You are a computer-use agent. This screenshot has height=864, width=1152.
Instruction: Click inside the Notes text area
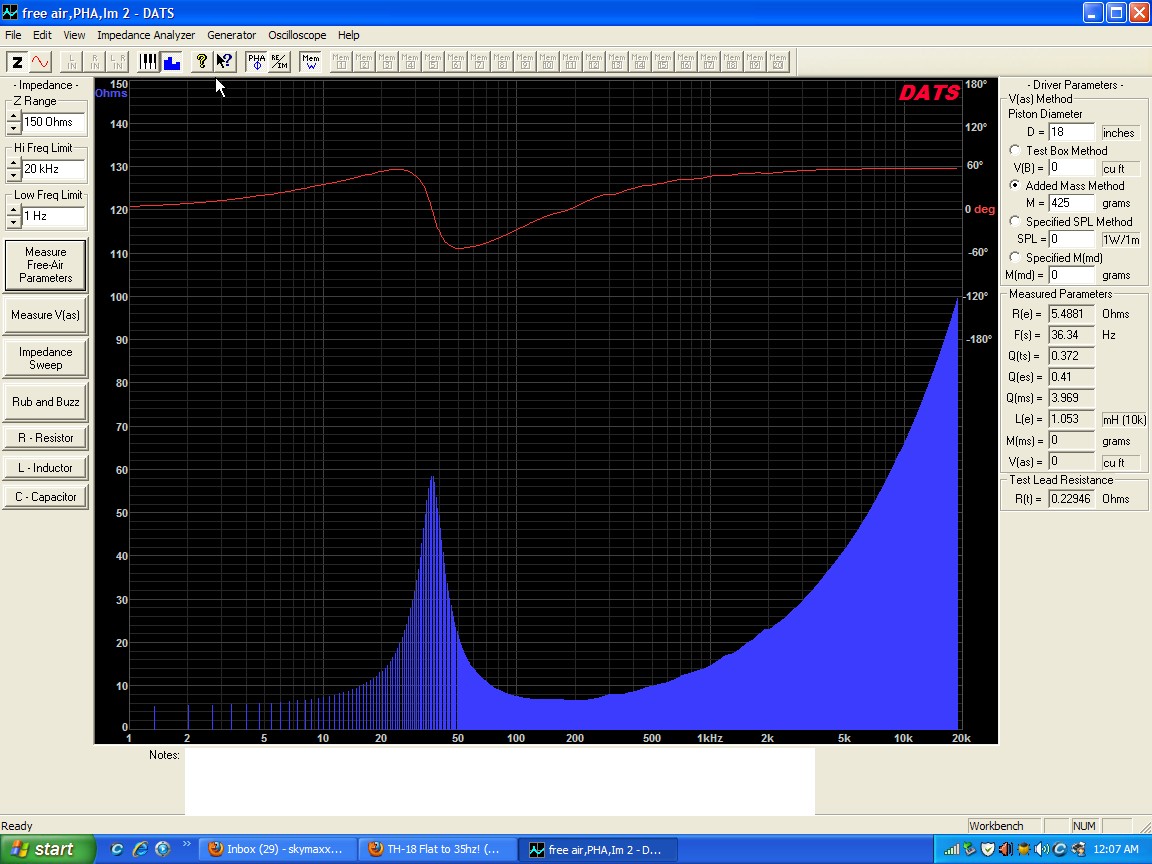click(x=500, y=782)
